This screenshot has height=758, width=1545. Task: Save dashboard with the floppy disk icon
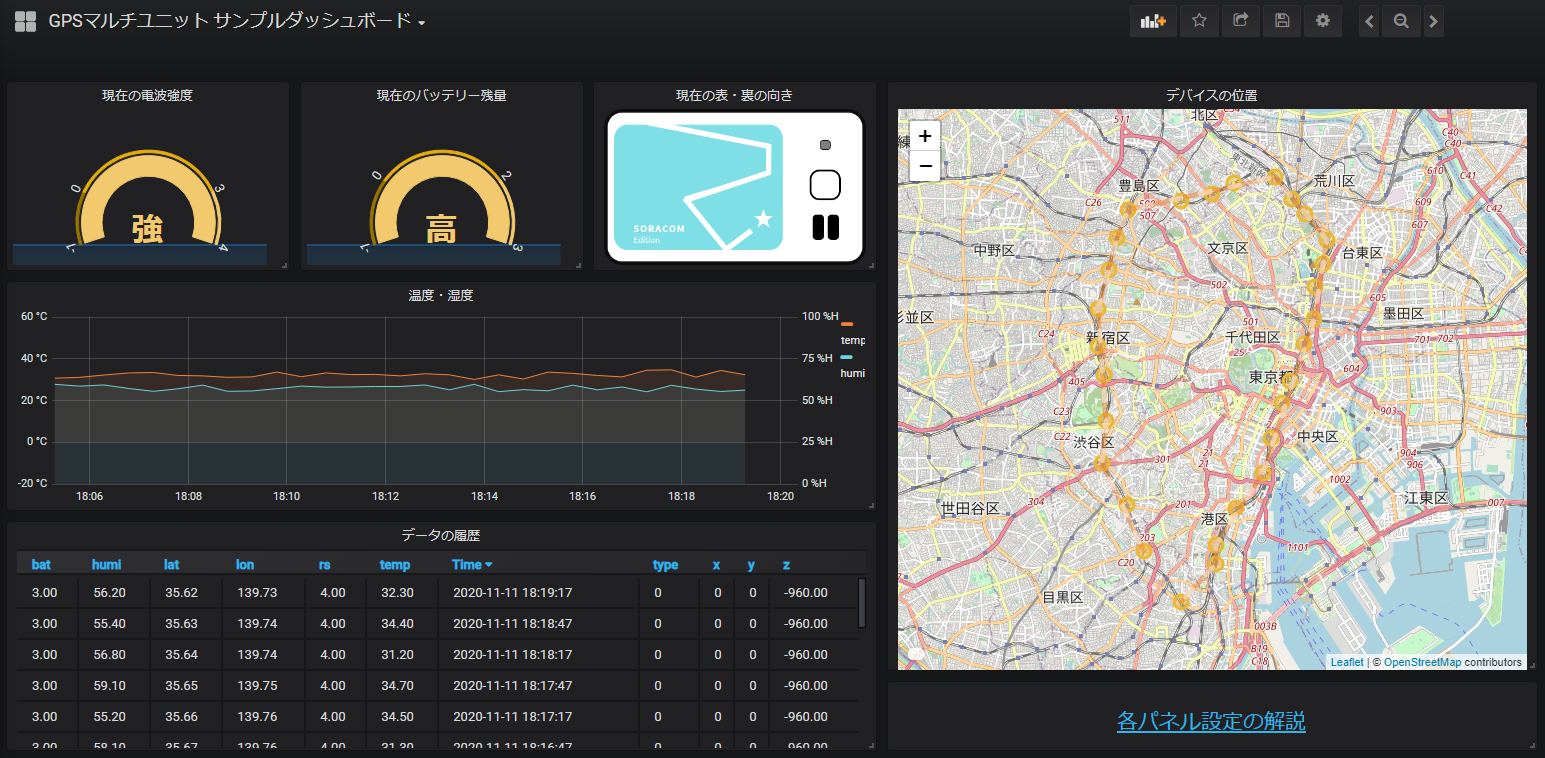tap(1281, 20)
